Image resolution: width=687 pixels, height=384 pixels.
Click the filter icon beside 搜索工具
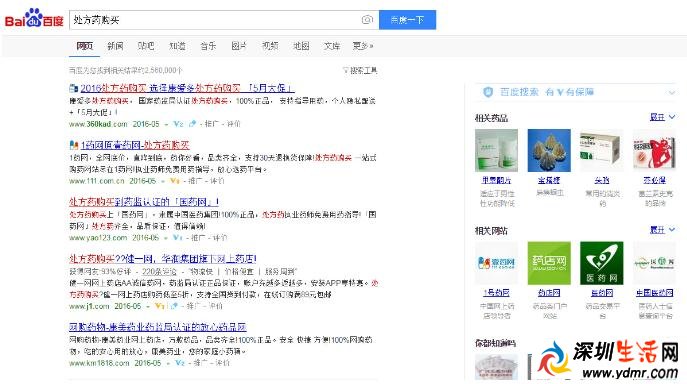pyautogui.click(x=346, y=70)
